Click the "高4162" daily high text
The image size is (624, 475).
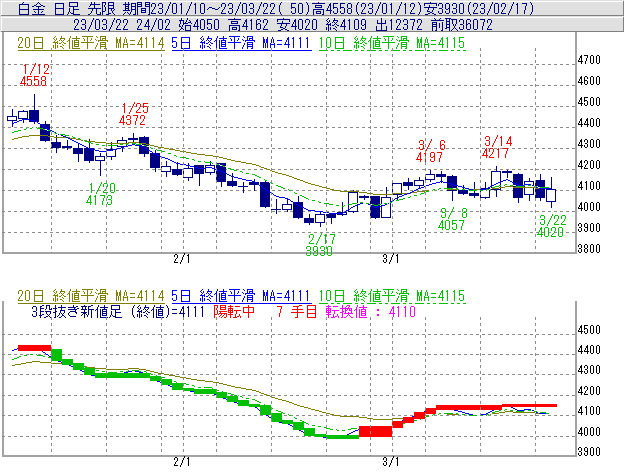tap(248, 25)
